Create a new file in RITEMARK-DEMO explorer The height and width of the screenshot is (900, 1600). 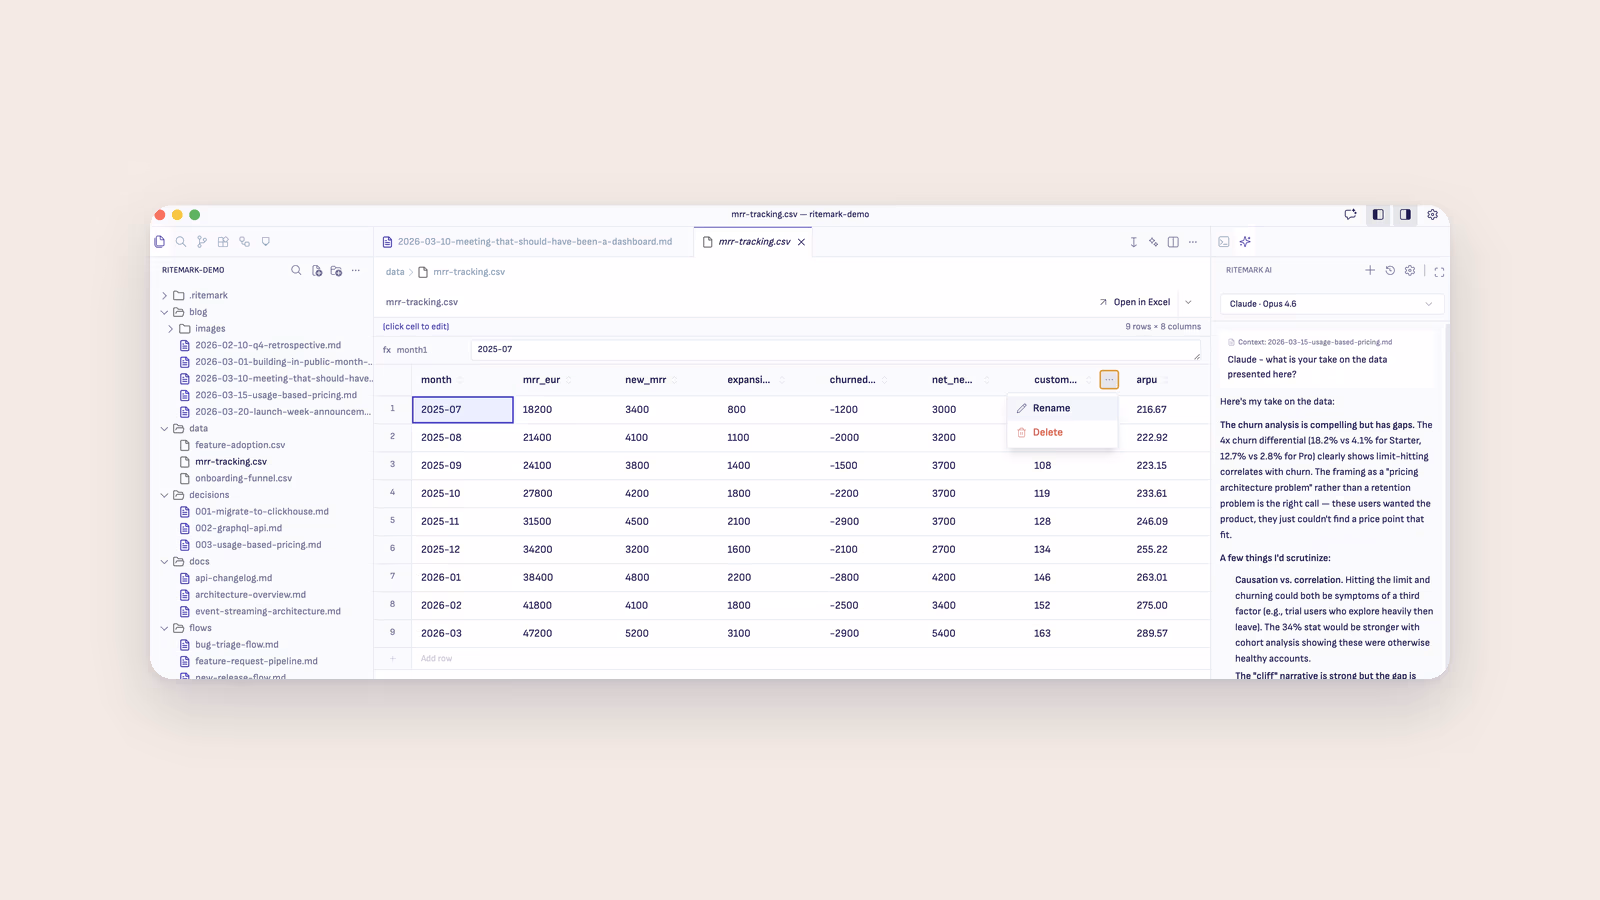[317, 270]
